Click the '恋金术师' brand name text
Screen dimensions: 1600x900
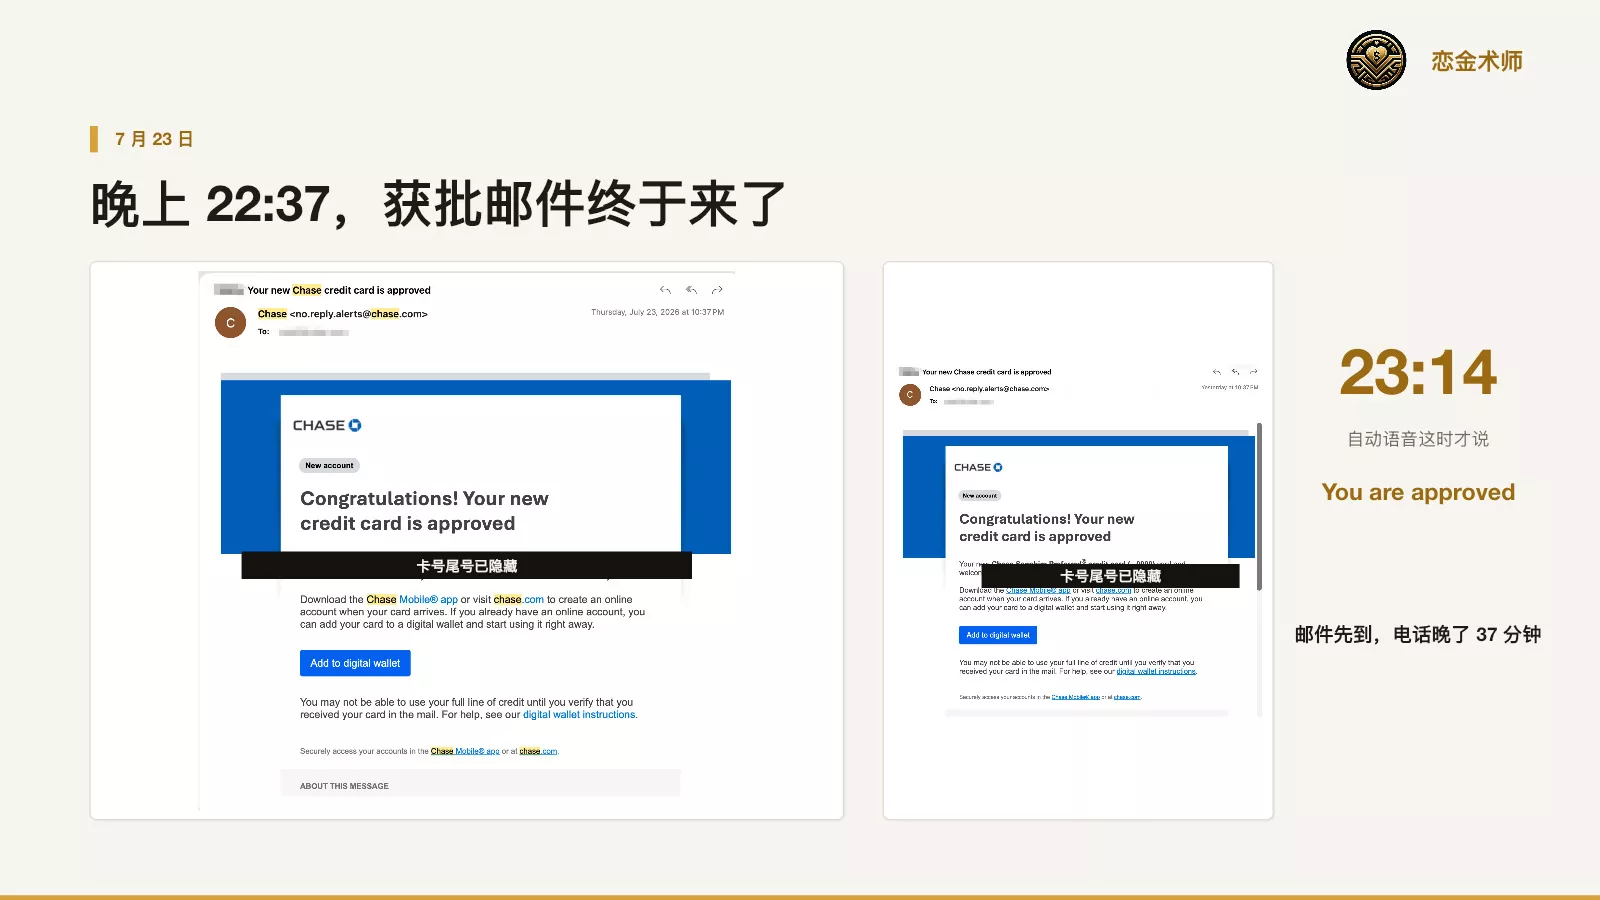coord(1477,61)
